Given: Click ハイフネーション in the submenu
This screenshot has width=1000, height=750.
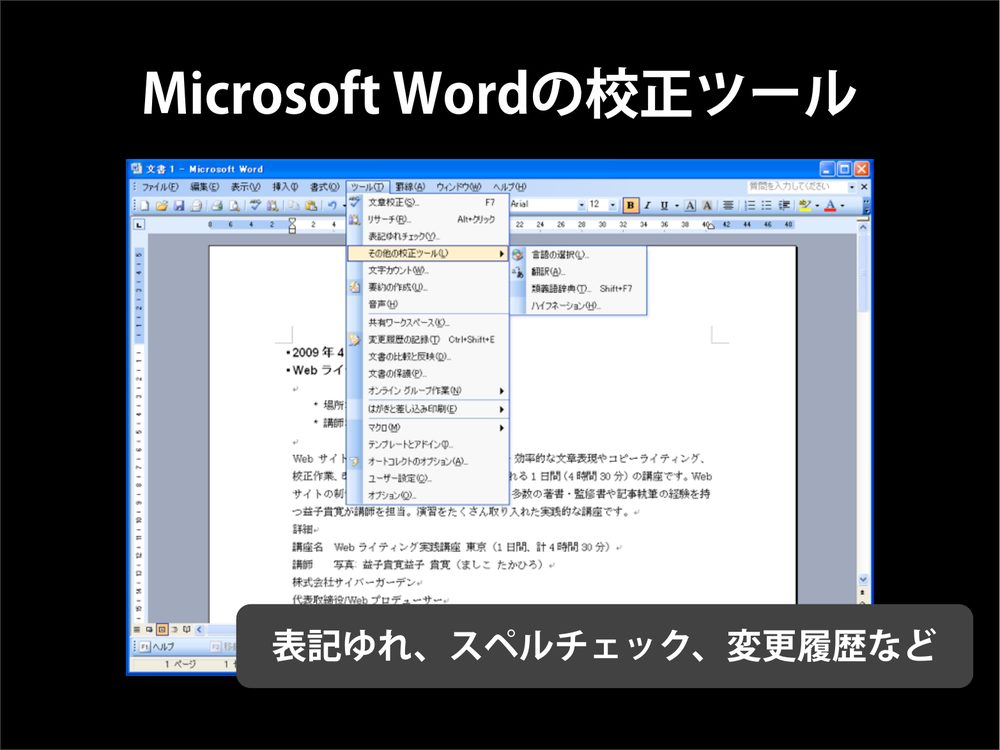Looking at the screenshot, I should pyautogui.click(x=578, y=305).
